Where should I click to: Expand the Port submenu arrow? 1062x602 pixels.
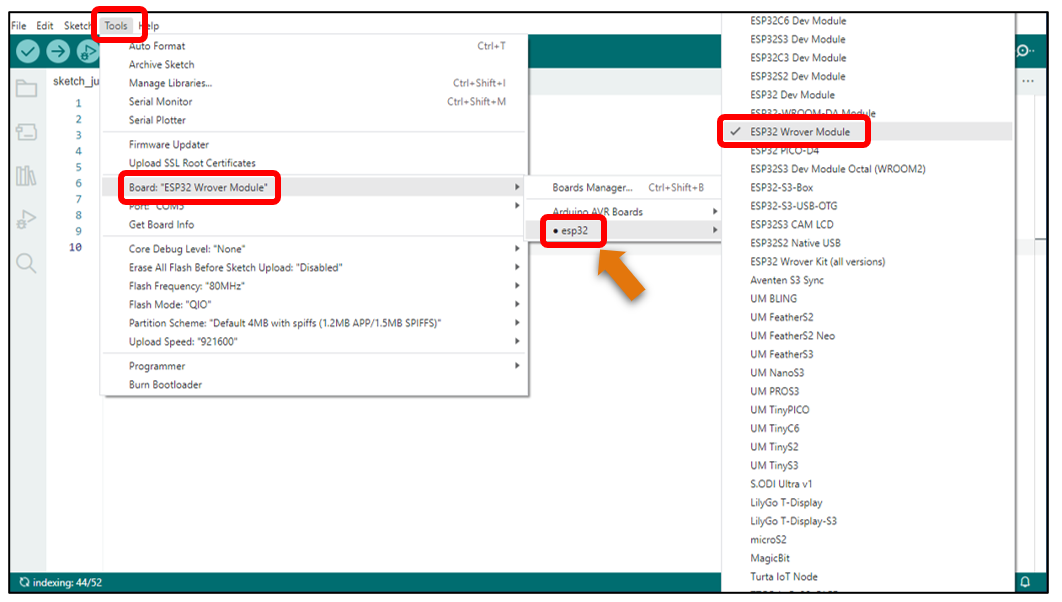coord(517,206)
